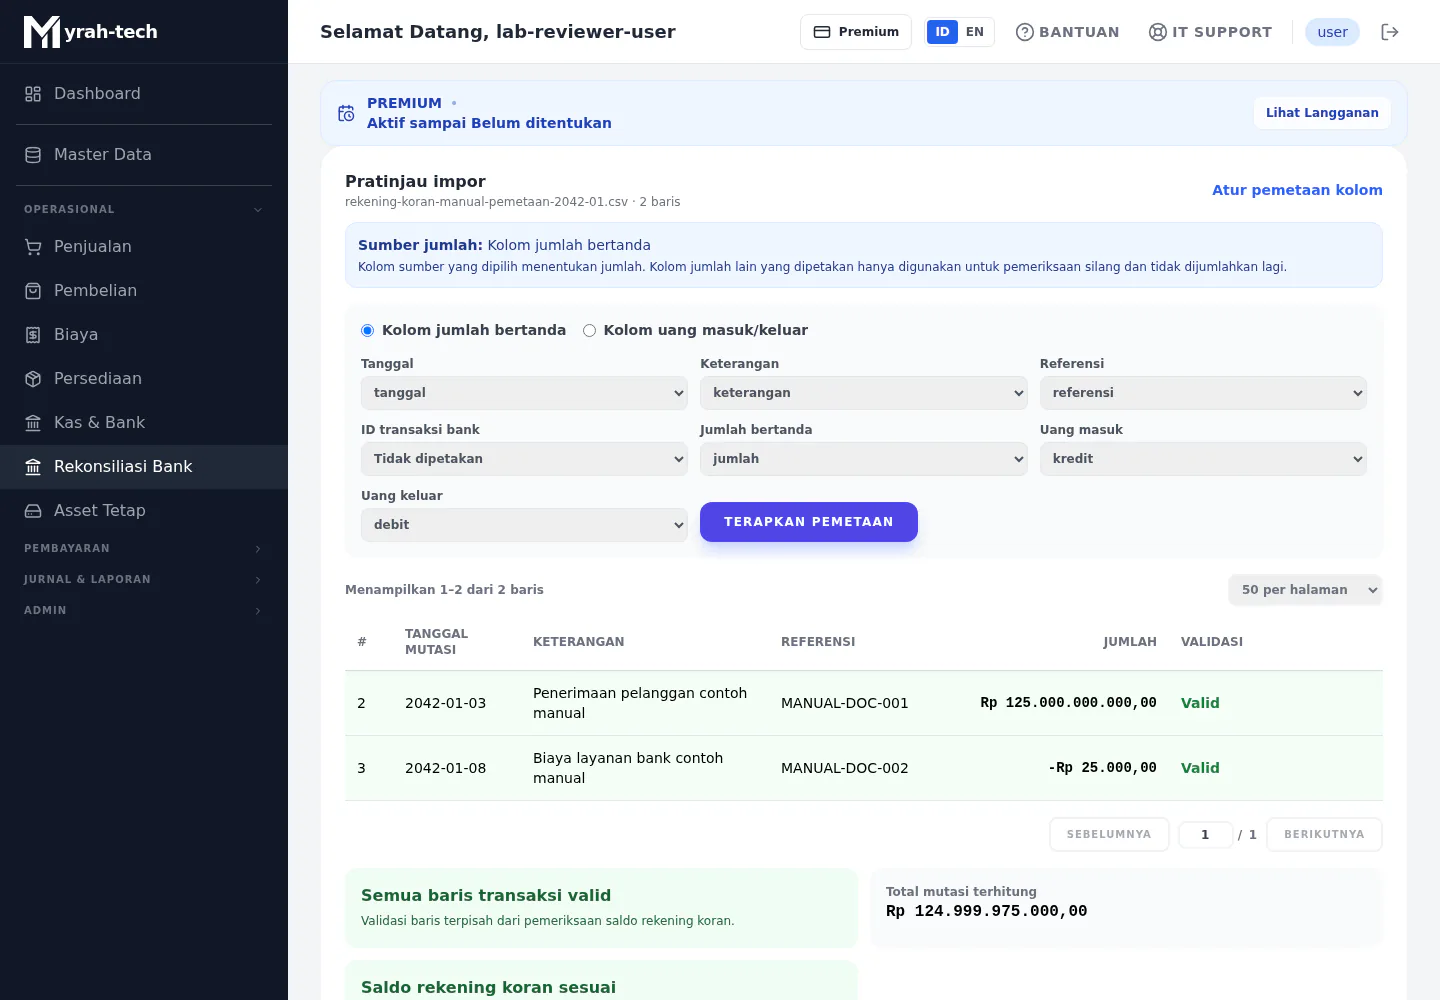1440x1000 pixels.
Task: Click the subscription calendar icon
Action: [x=346, y=113]
